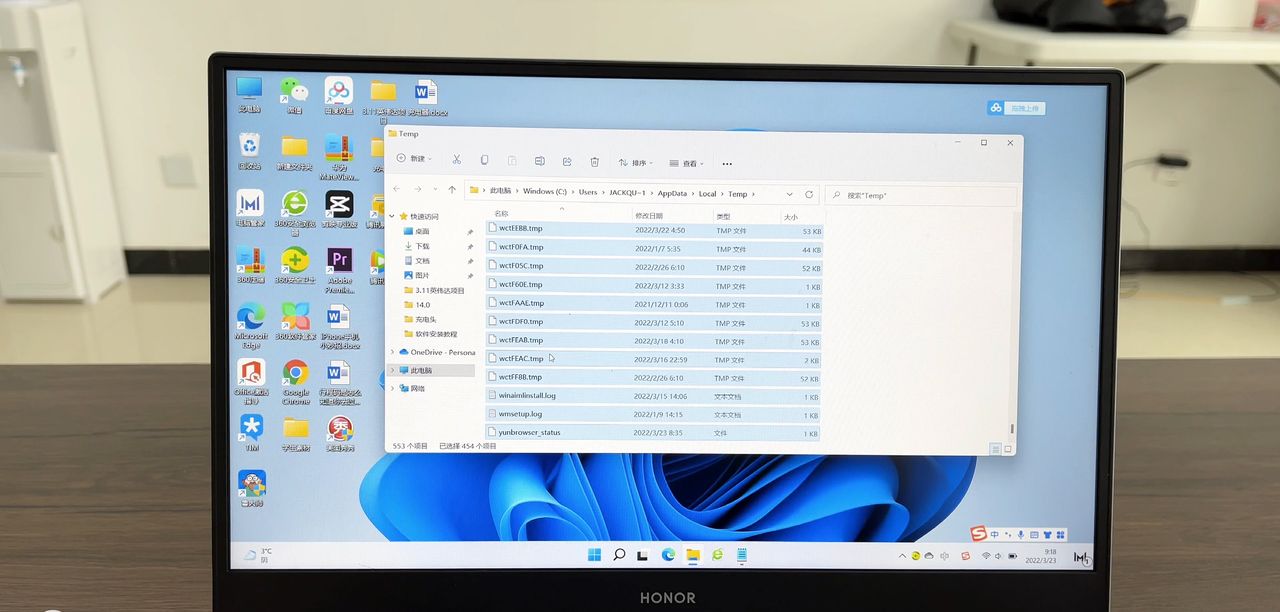This screenshot has height=612, width=1280.
Task: Open the TIM desktop shortcut
Action: 251,433
